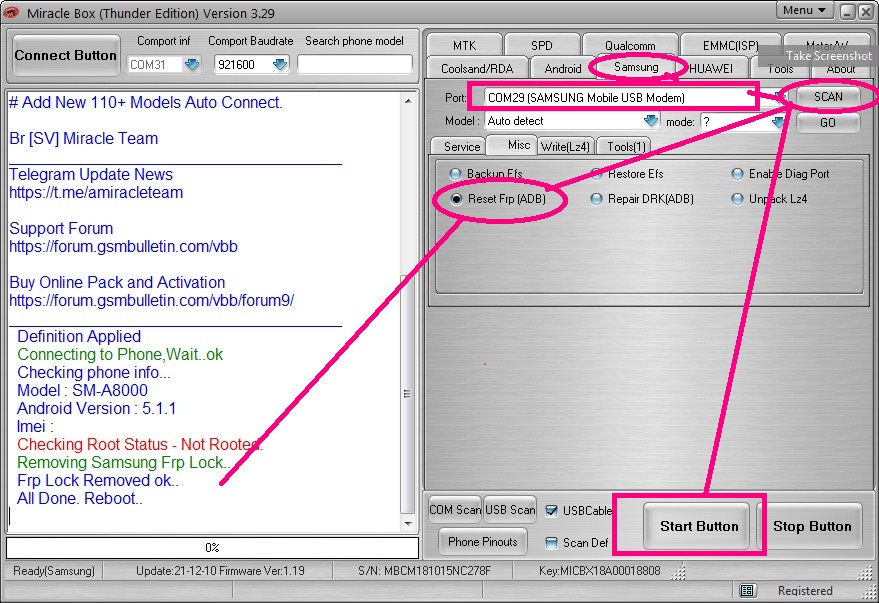Open the mode dropdown arrow
The height and width of the screenshot is (603, 879).
pyautogui.click(x=778, y=122)
